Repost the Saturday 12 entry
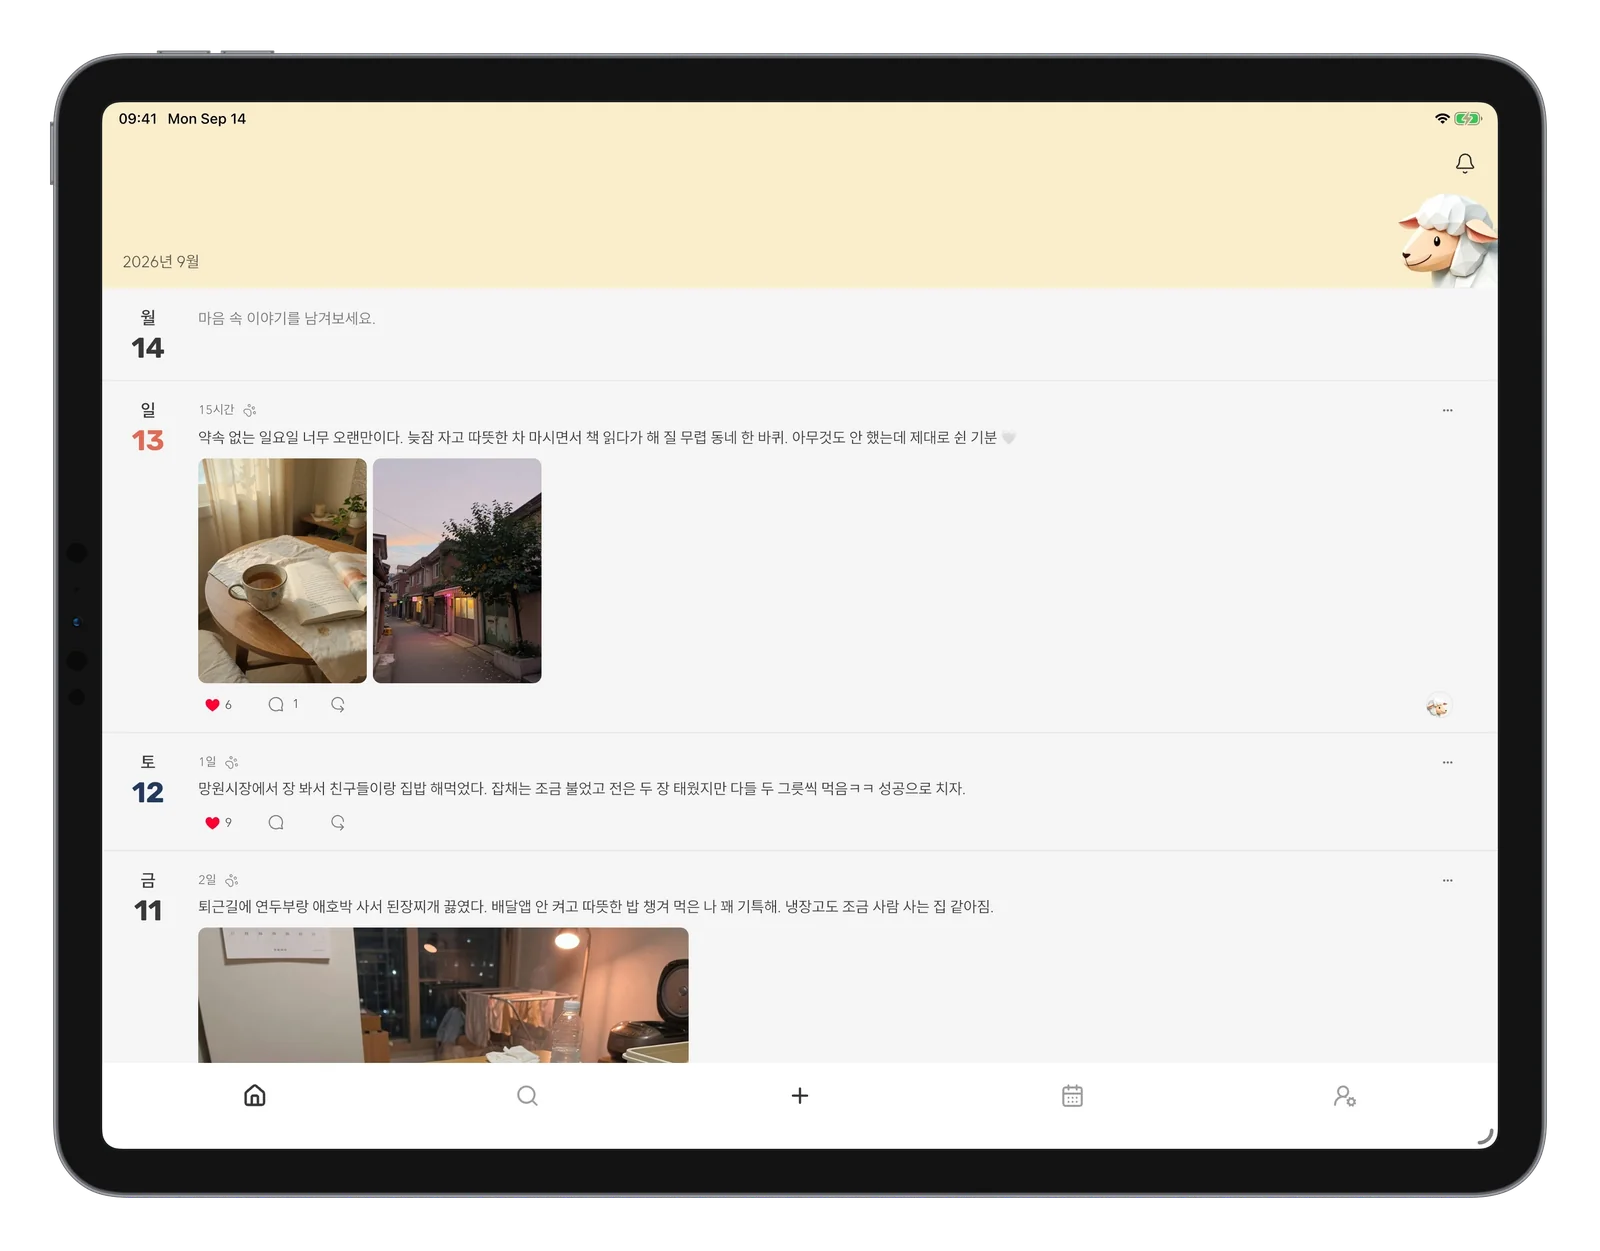Image resolution: width=1600 pixels, height=1251 pixels. tap(338, 823)
